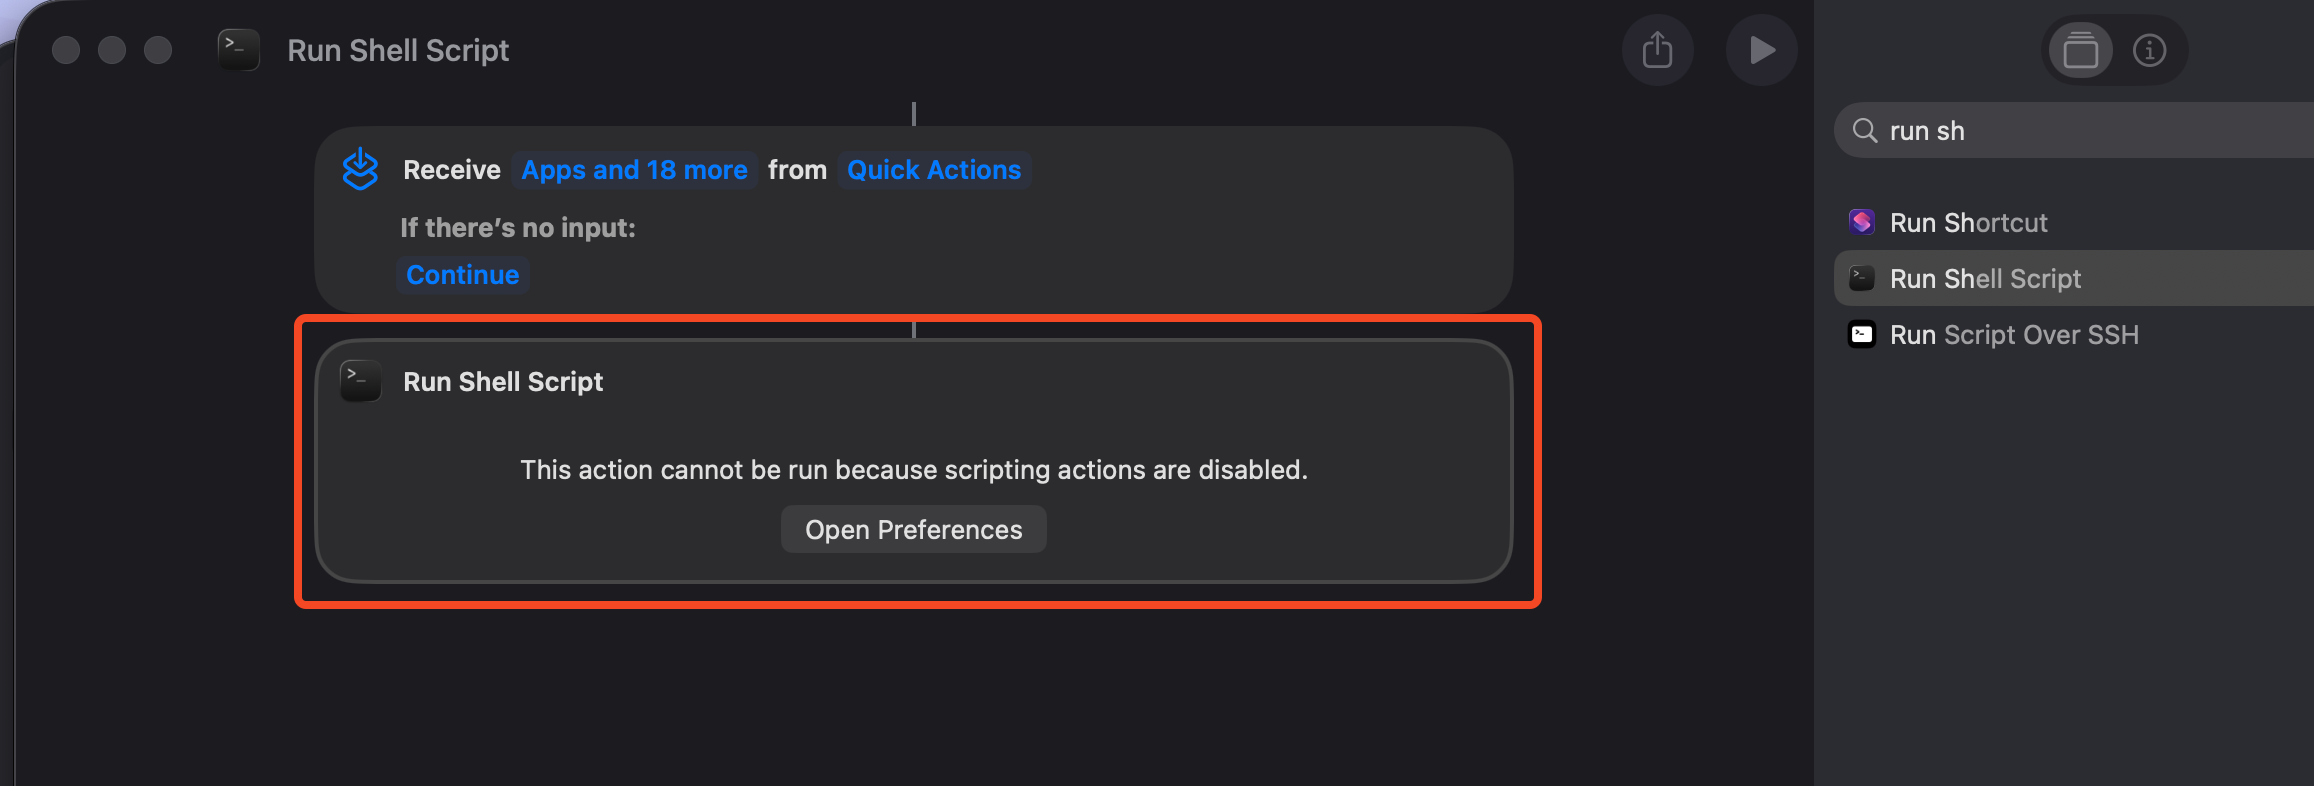
Task: Click inside the run sh search field
Action: coord(2050,130)
